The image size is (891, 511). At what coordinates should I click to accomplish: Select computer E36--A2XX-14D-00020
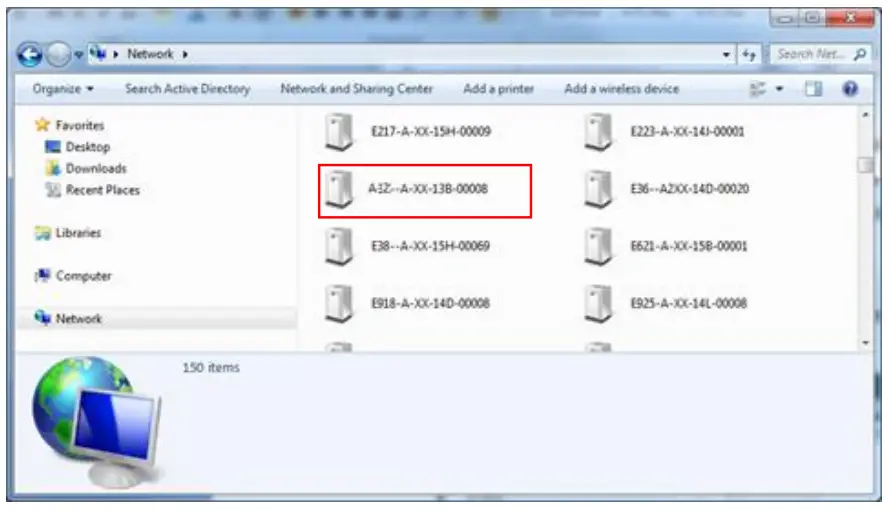(x=689, y=189)
